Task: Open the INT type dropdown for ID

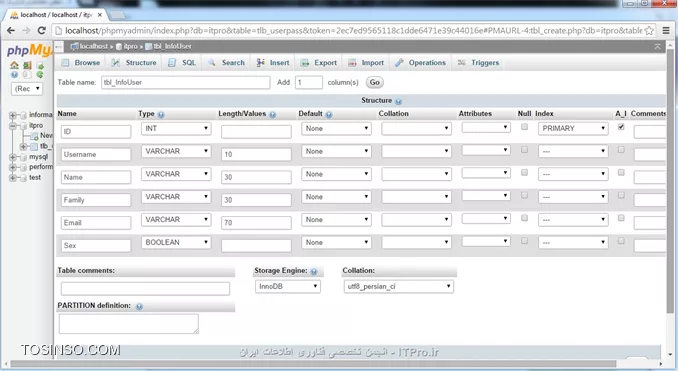Action: (176, 128)
